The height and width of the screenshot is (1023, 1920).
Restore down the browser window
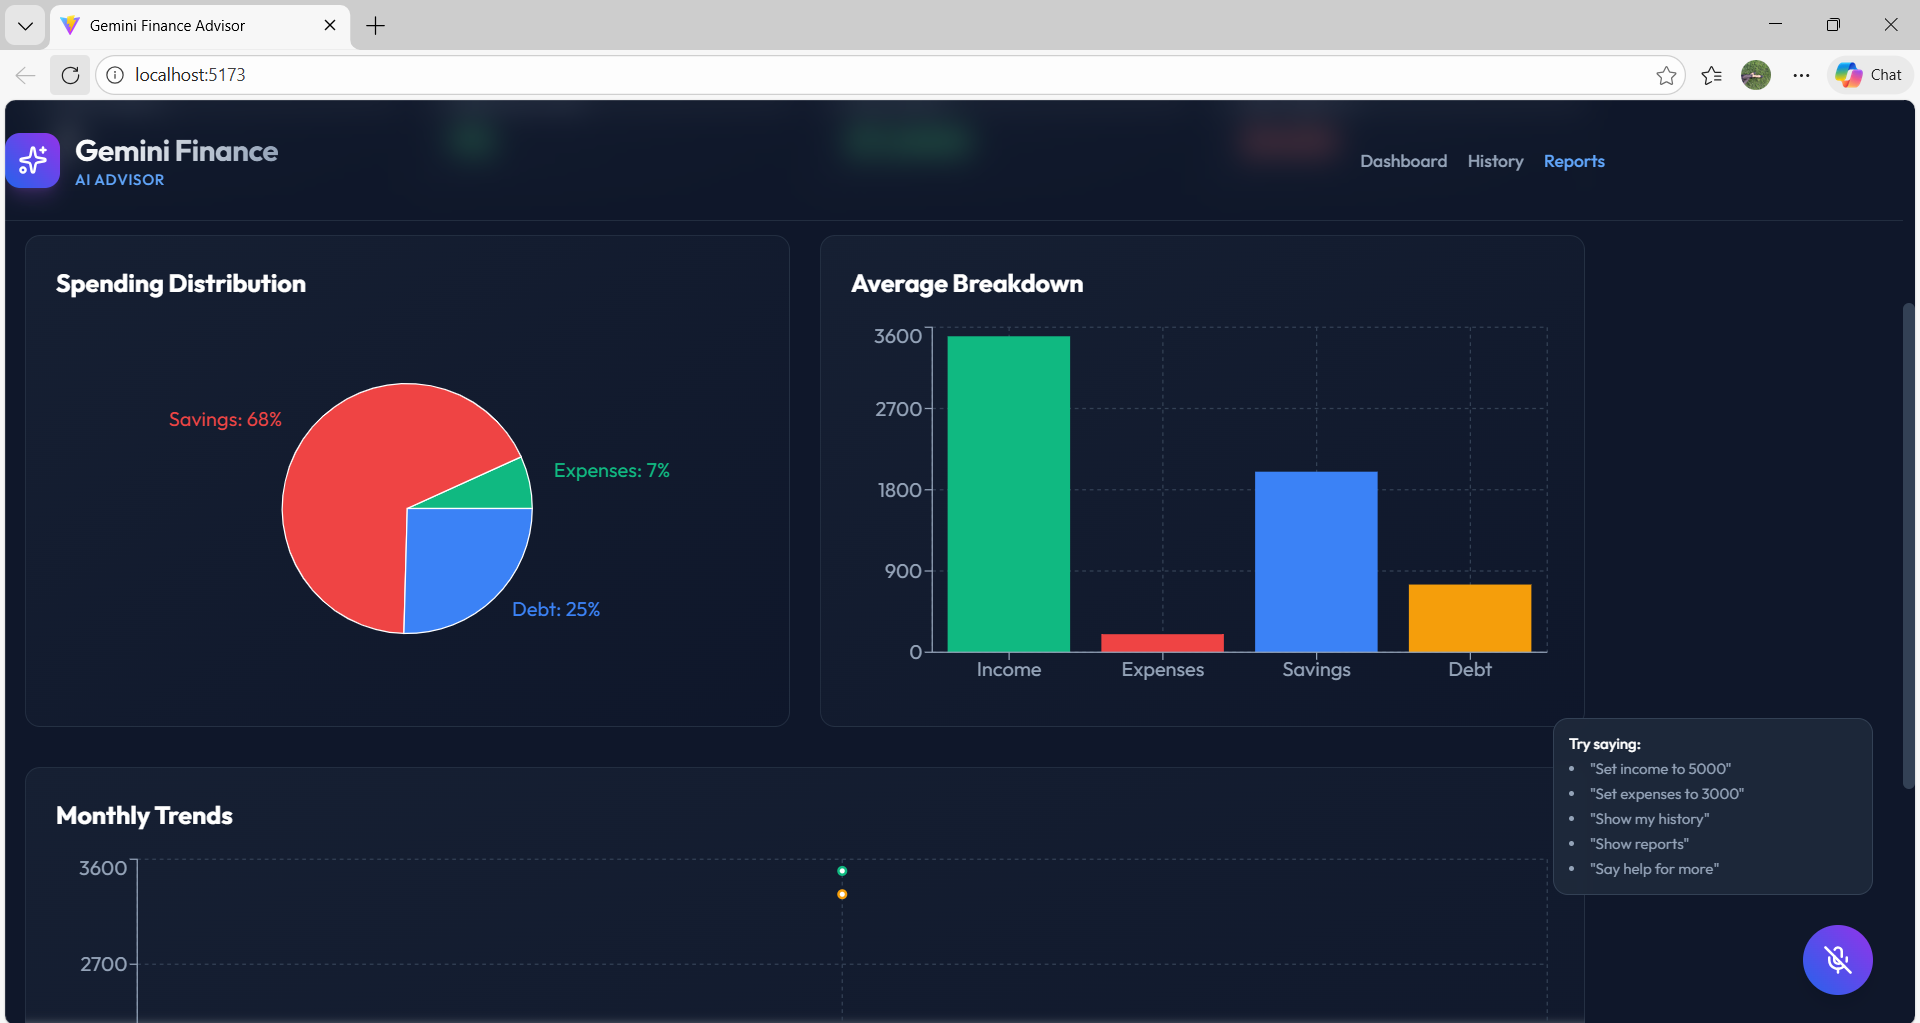pyautogui.click(x=1833, y=25)
